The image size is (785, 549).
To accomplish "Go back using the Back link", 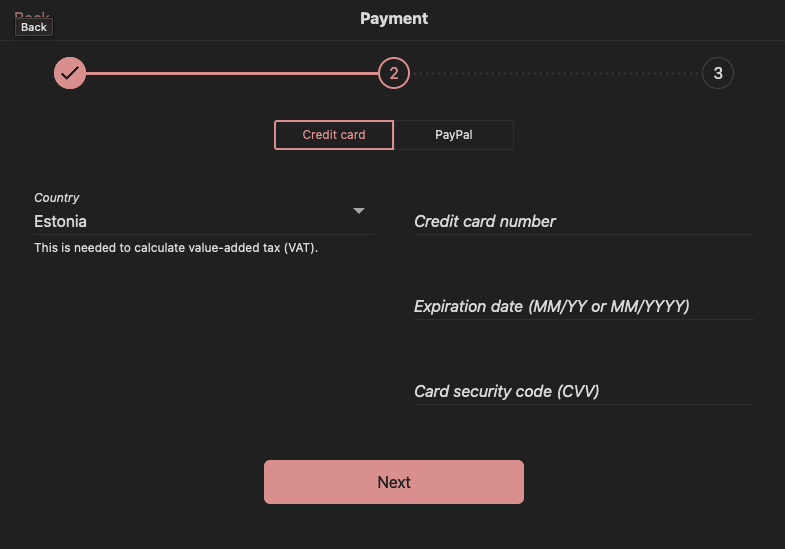I will point(32,15).
